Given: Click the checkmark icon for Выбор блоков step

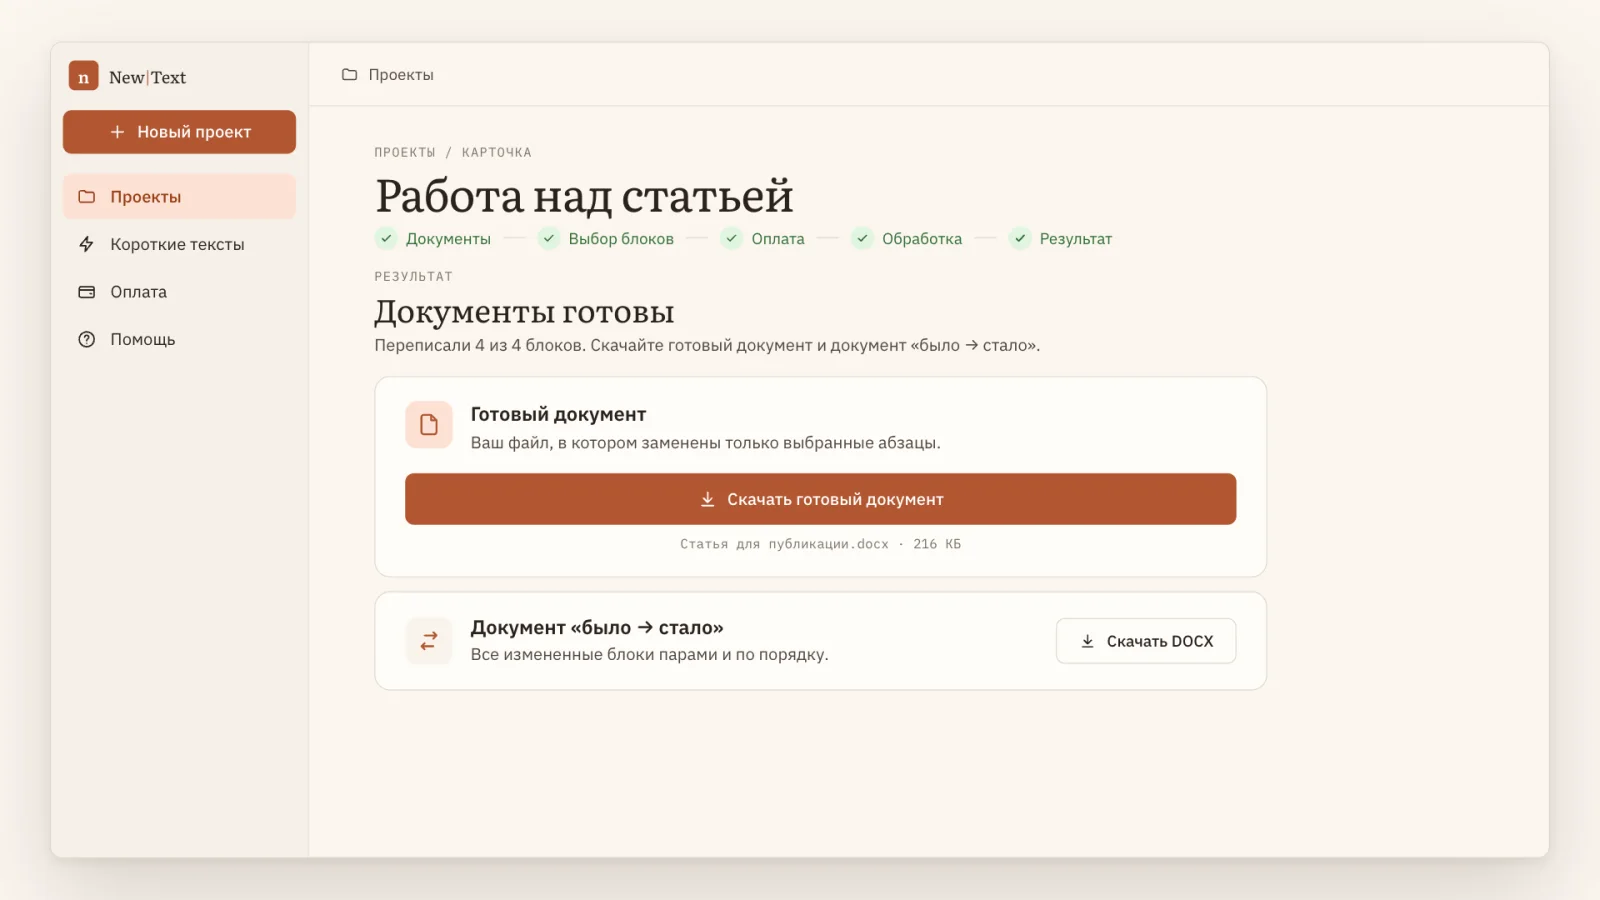Looking at the screenshot, I should click(x=548, y=239).
